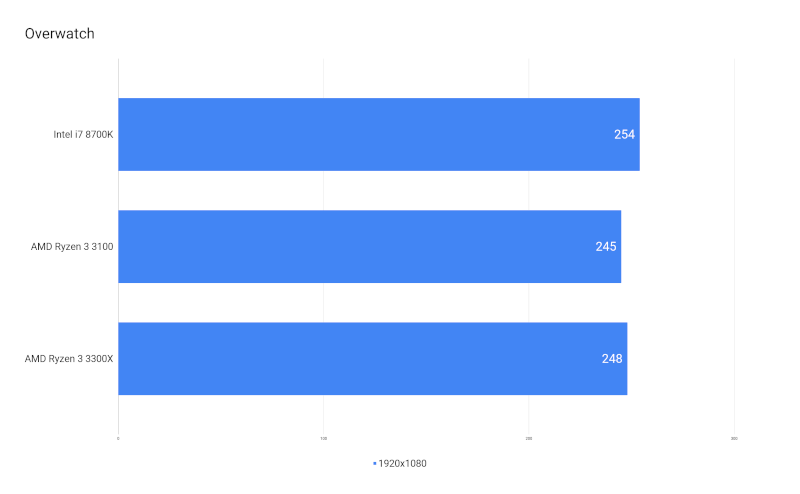
Task: Select the Intel i7 8700K bar
Action: tap(379, 134)
